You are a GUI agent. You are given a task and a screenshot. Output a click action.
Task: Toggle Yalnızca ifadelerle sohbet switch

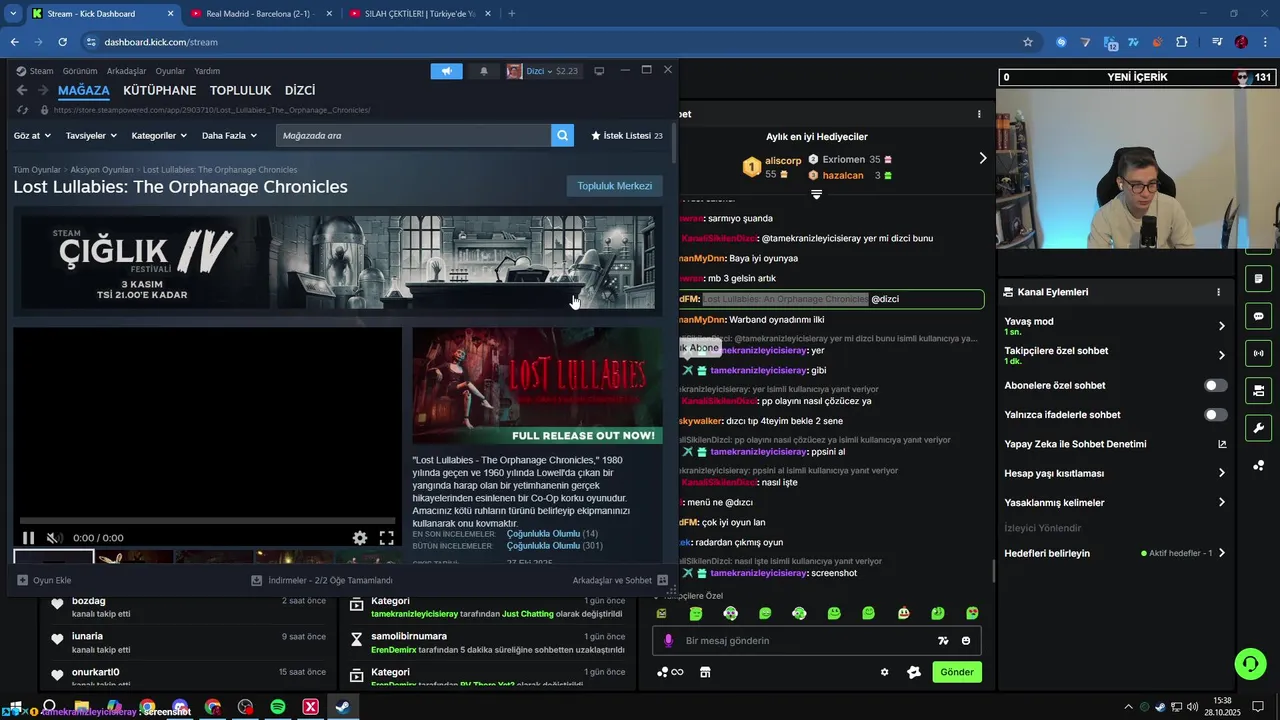click(1215, 414)
